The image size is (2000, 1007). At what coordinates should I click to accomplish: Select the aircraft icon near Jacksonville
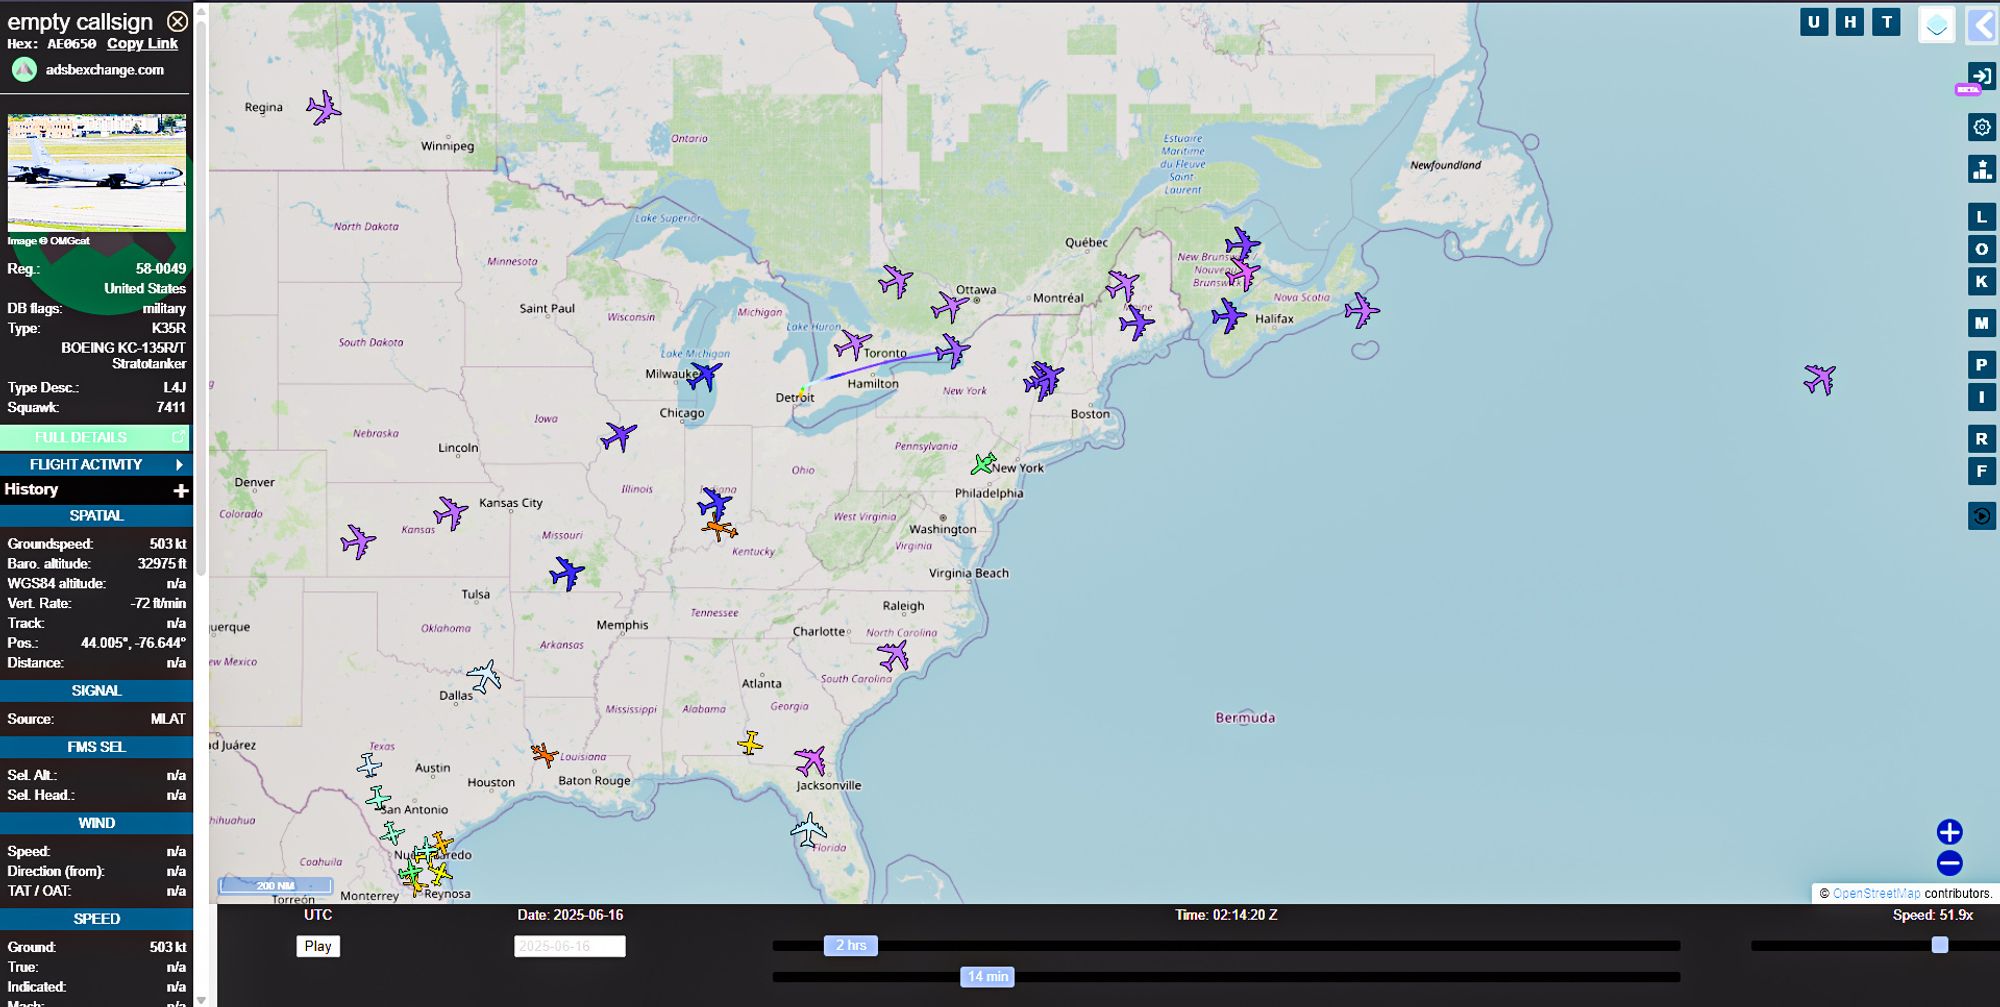[x=811, y=761]
